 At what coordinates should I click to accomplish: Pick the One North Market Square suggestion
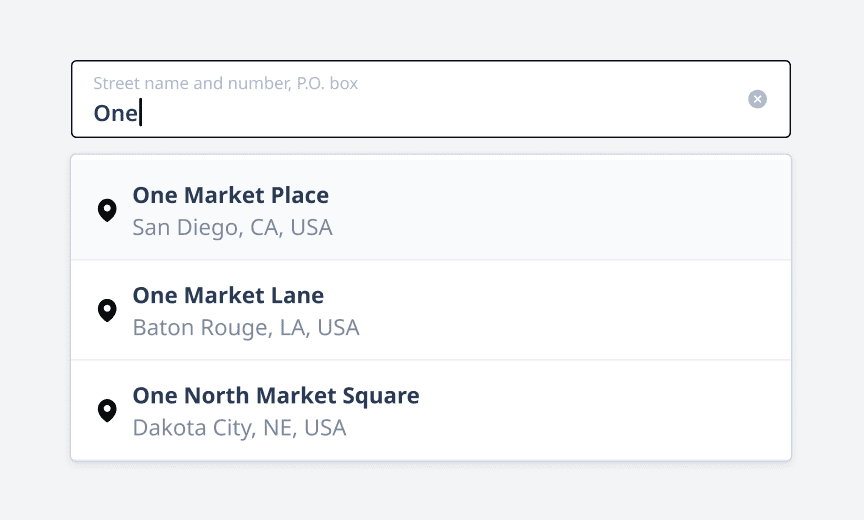tap(431, 410)
